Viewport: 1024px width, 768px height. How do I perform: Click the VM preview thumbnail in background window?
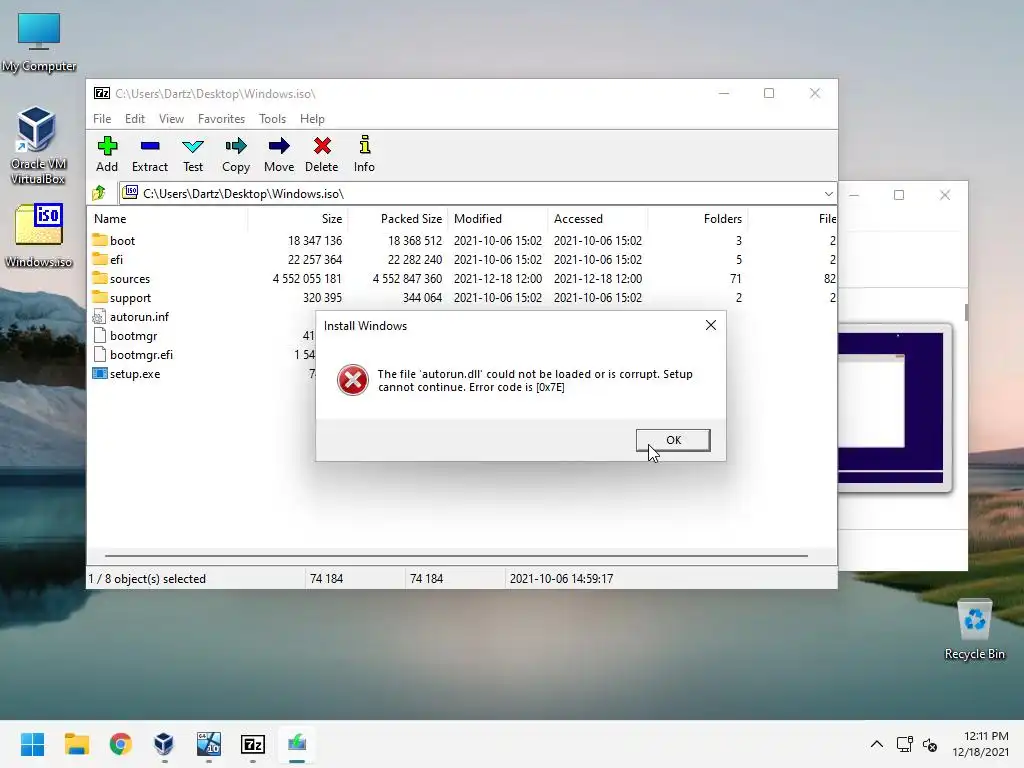click(894, 408)
